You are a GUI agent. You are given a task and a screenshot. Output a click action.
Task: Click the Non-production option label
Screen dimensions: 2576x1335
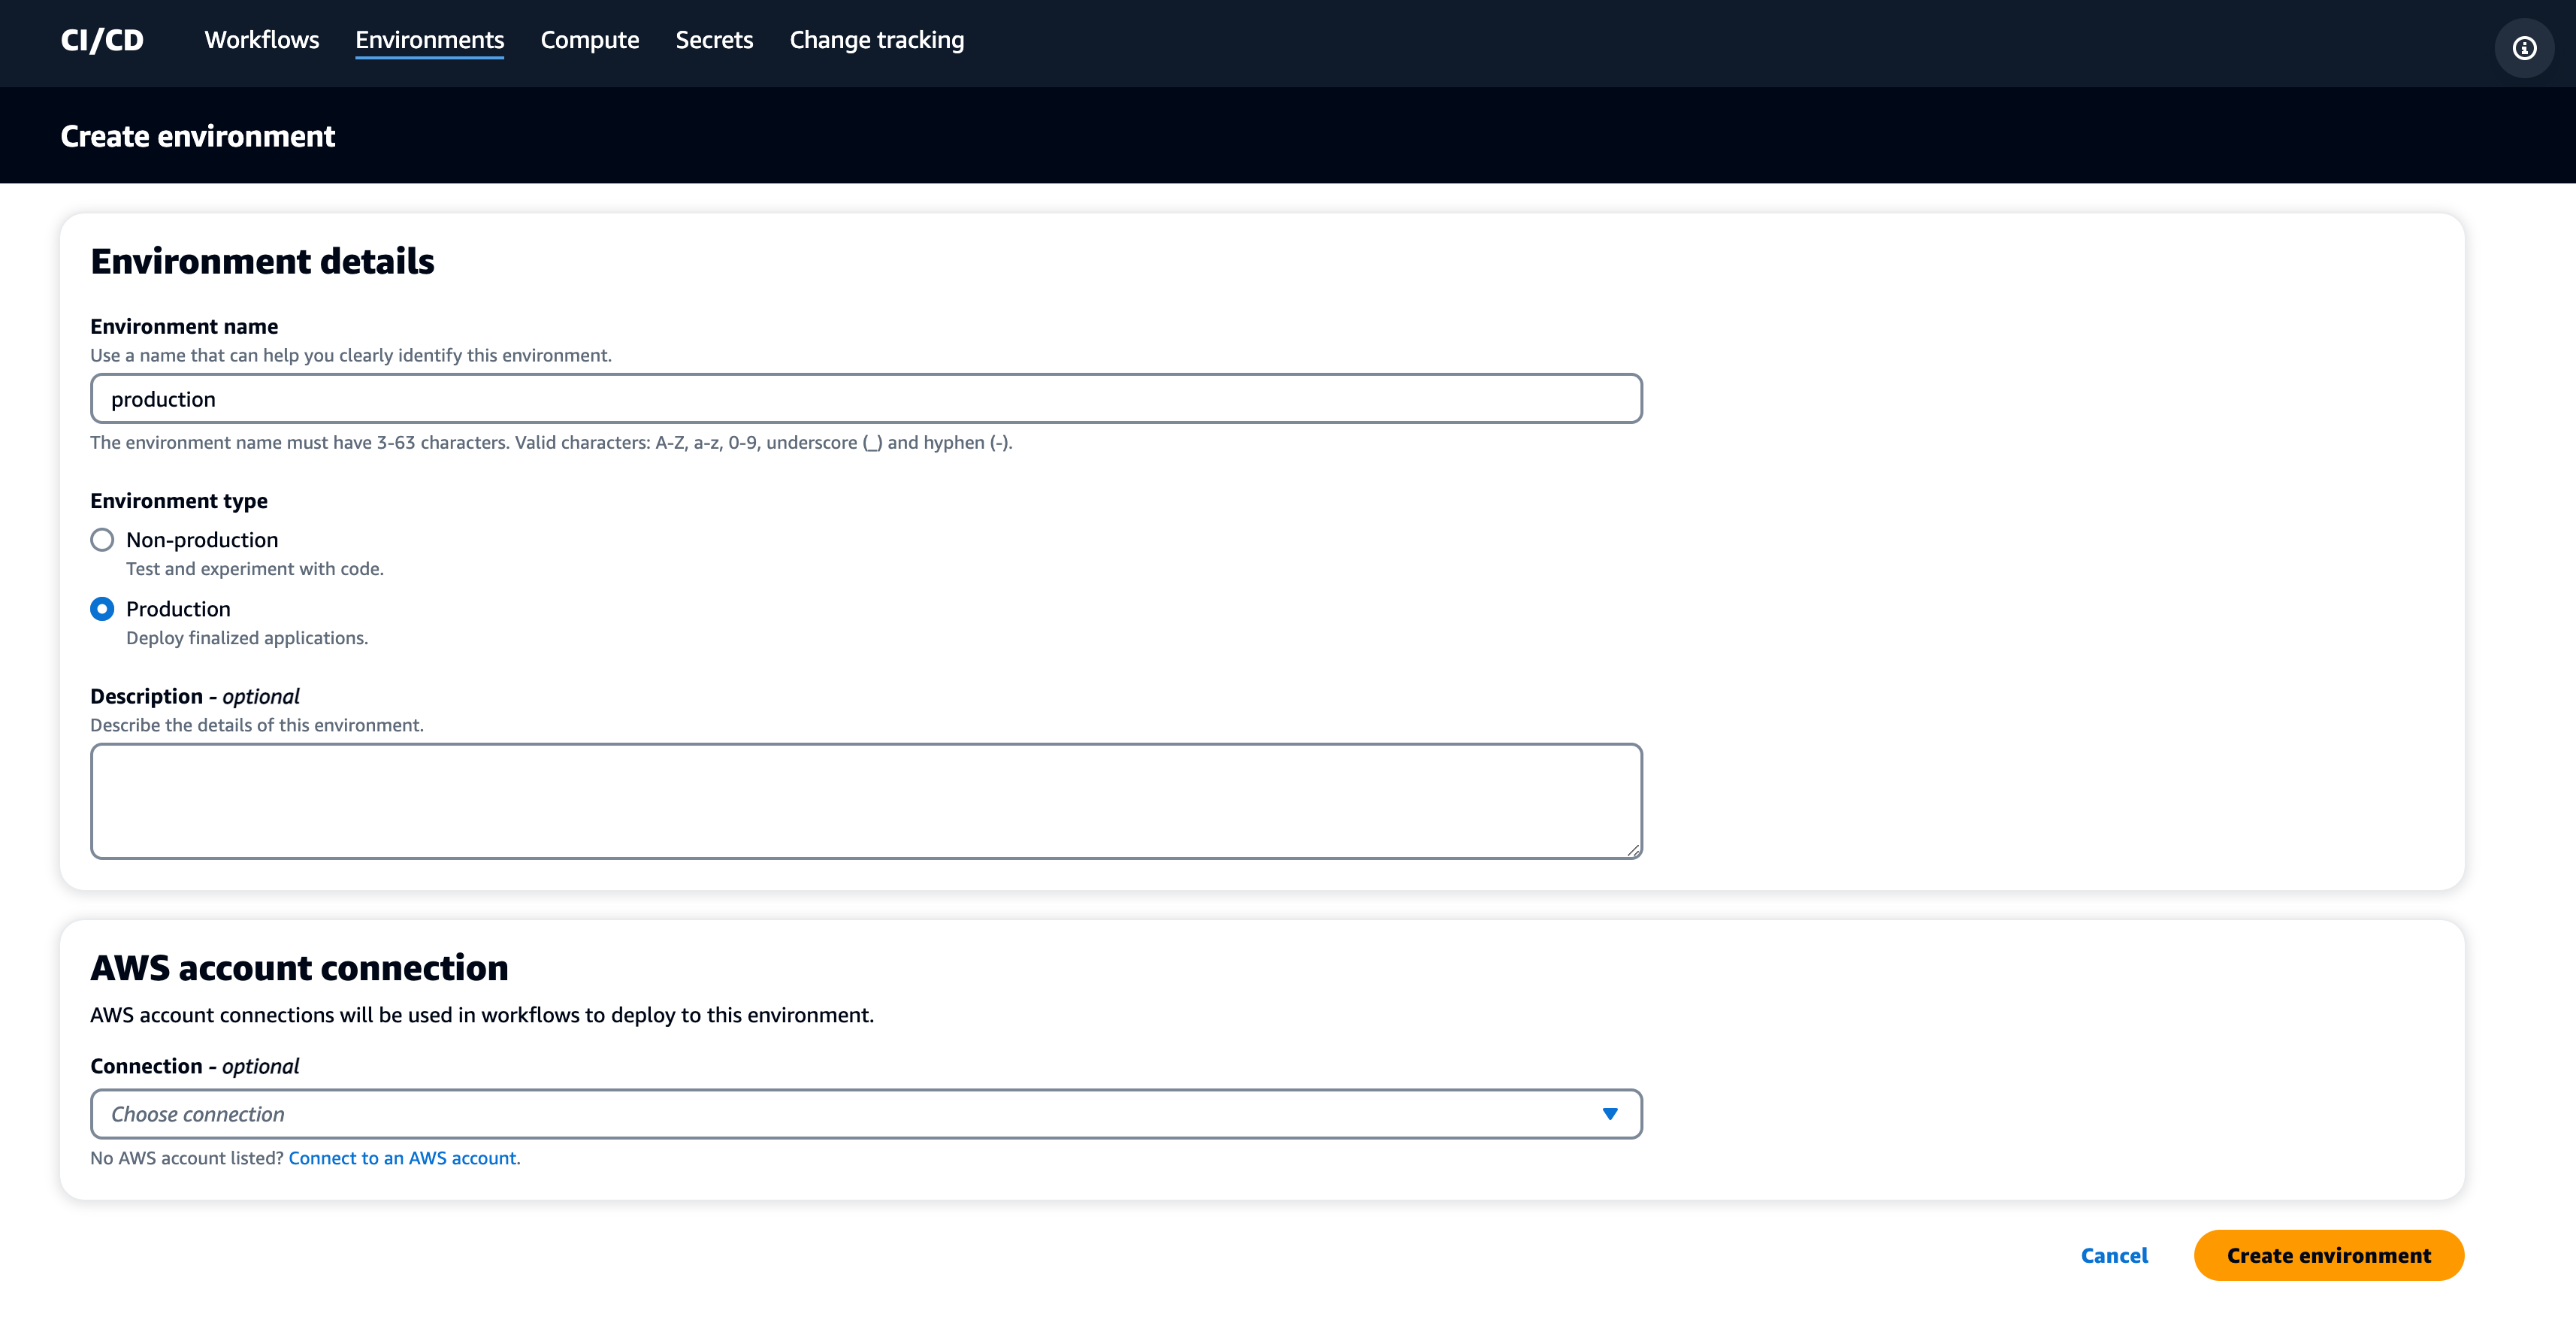tap(202, 540)
